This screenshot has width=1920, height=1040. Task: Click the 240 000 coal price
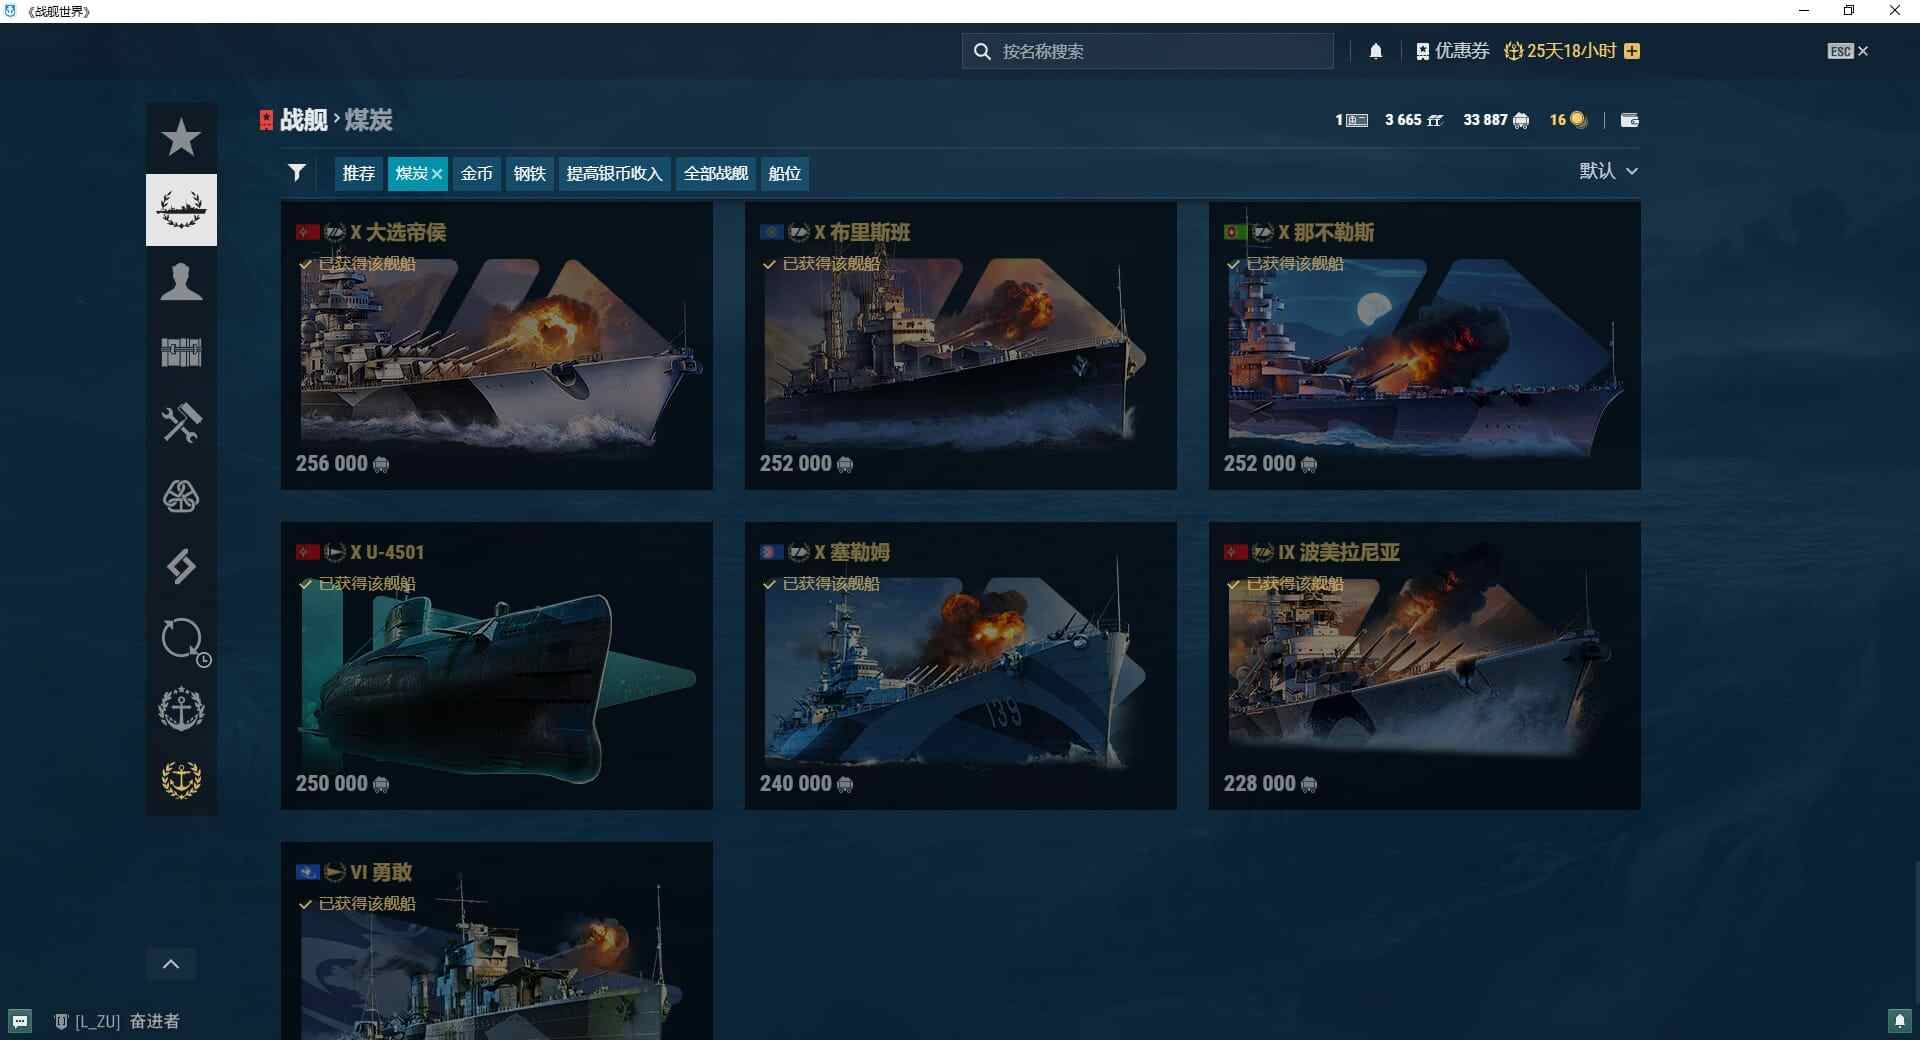pyautogui.click(x=806, y=784)
